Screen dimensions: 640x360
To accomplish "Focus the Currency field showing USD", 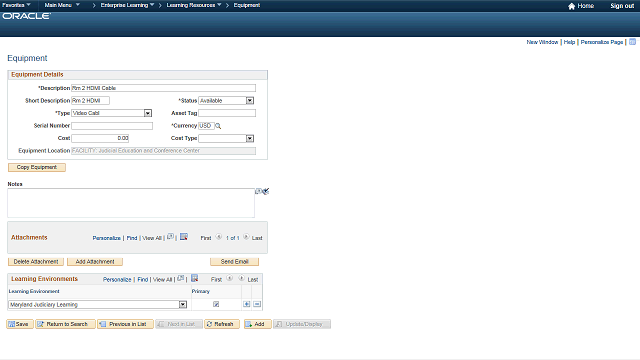I will pyautogui.click(x=206, y=126).
